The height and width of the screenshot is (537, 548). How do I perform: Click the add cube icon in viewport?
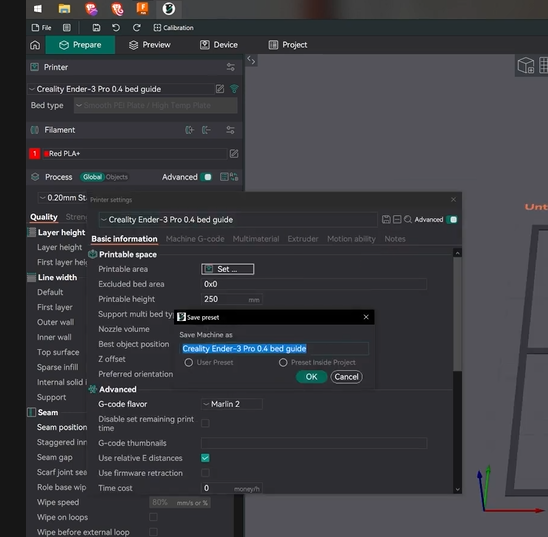pyautogui.click(x=526, y=65)
